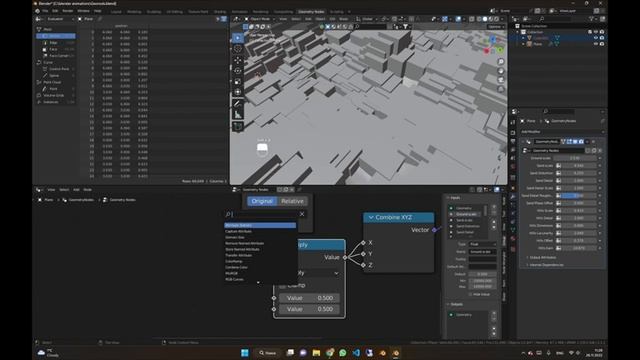Collapse the Combine XYZ node
640x360 pixels.
[x=371, y=217]
